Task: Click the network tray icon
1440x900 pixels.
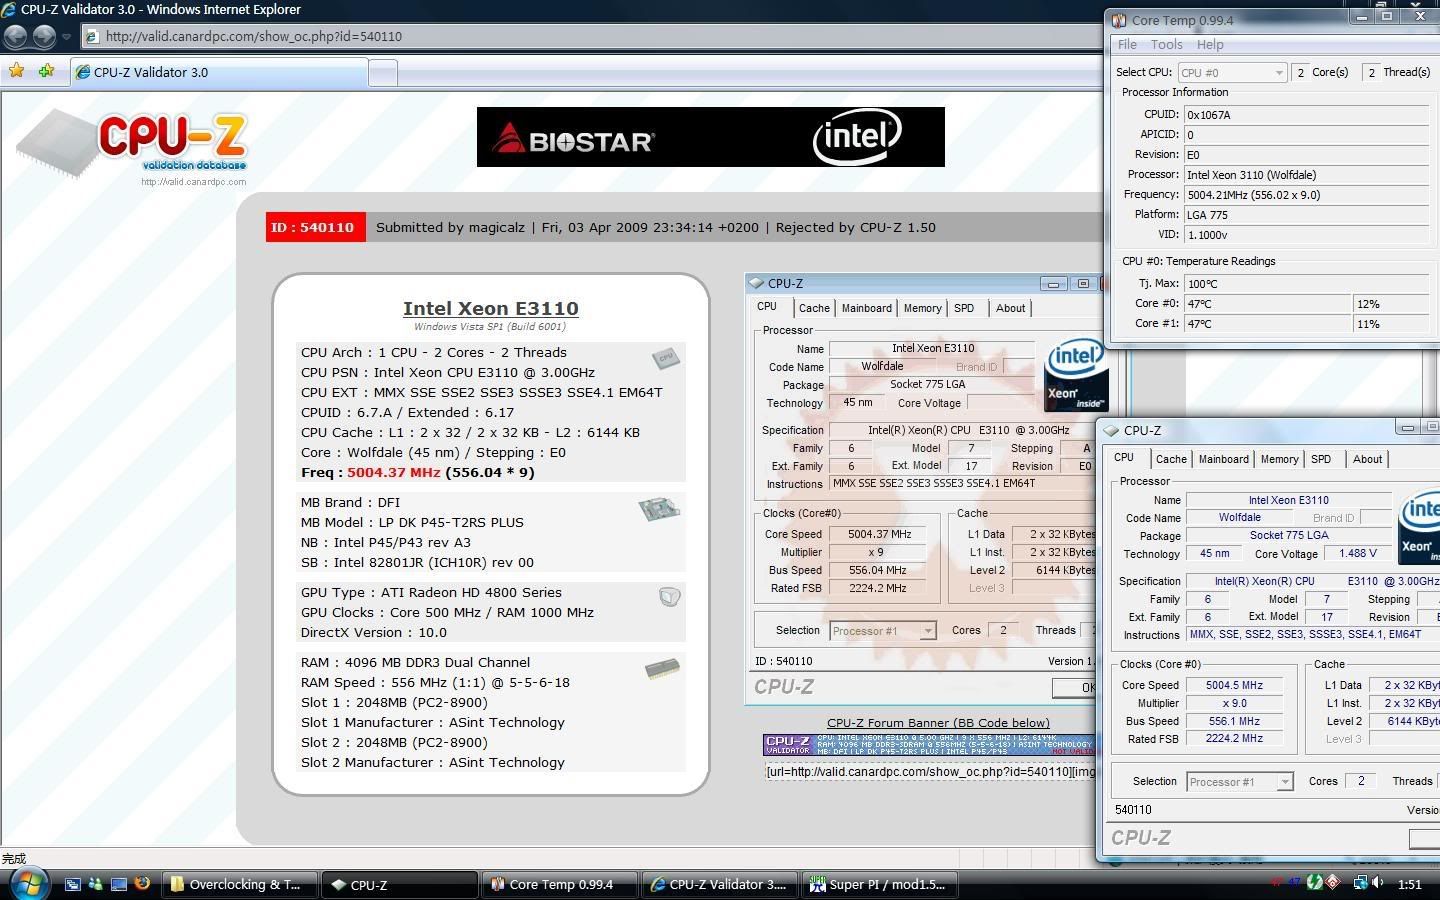Action: (x=1360, y=883)
